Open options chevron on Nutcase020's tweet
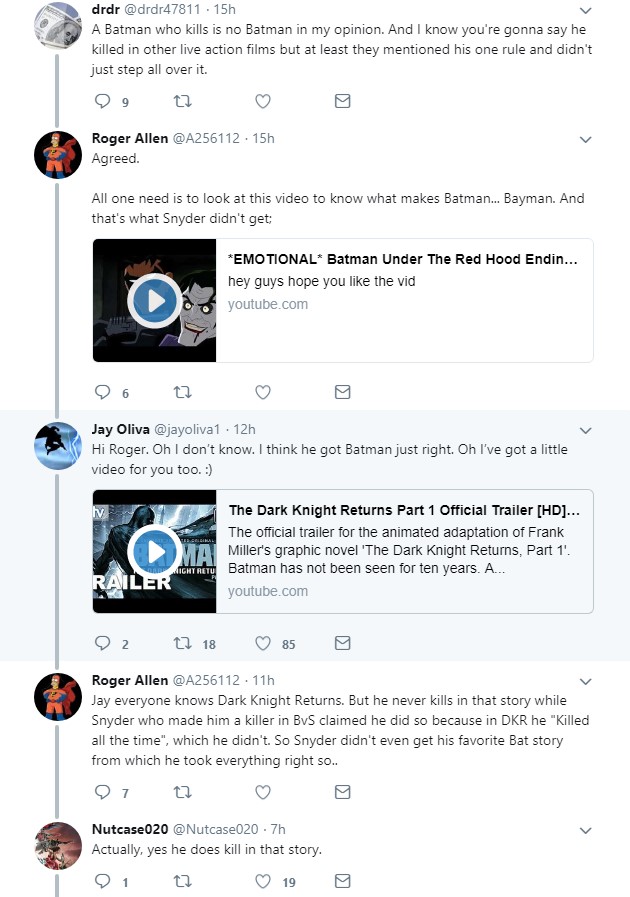Screen dimensions: 630x897 pyautogui.click(x=585, y=830)
